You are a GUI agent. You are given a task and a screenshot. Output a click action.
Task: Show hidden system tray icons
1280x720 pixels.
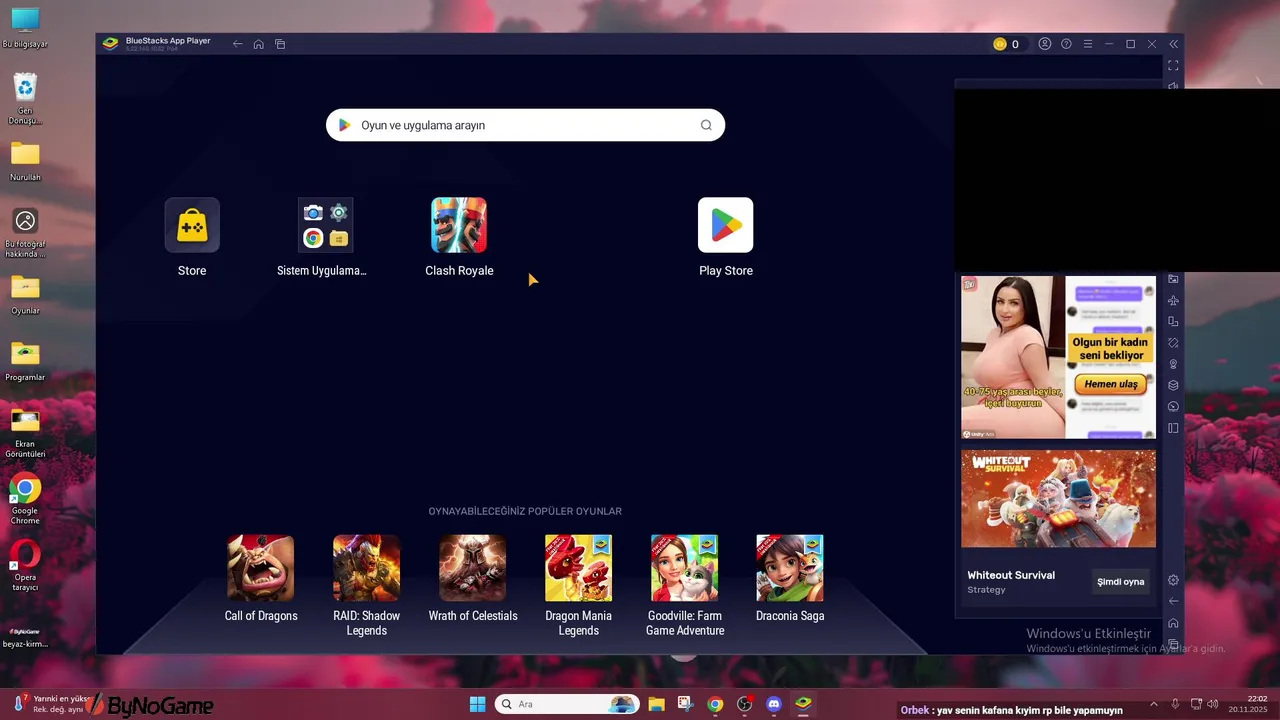pos(1153,704)
